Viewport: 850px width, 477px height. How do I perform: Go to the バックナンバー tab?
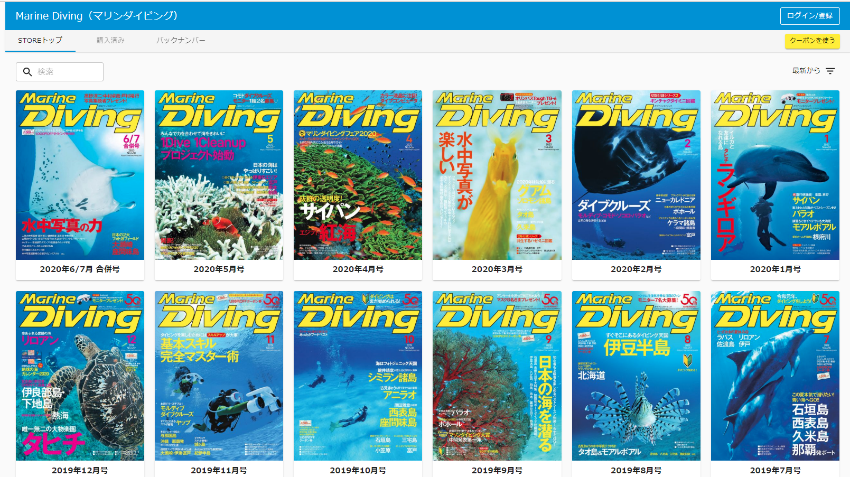(181, 40)
